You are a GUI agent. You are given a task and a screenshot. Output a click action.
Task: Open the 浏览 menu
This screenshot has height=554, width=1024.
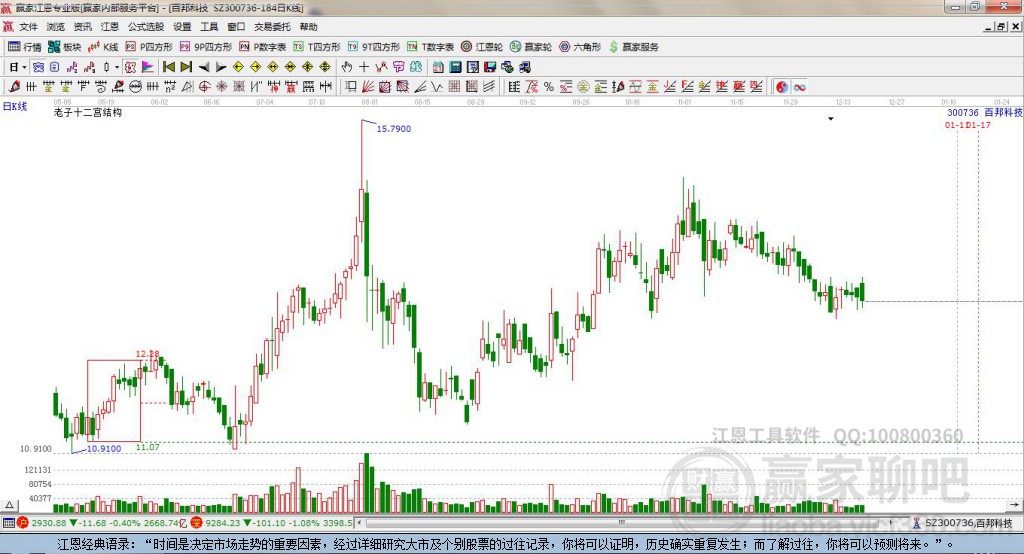point(56,27)
